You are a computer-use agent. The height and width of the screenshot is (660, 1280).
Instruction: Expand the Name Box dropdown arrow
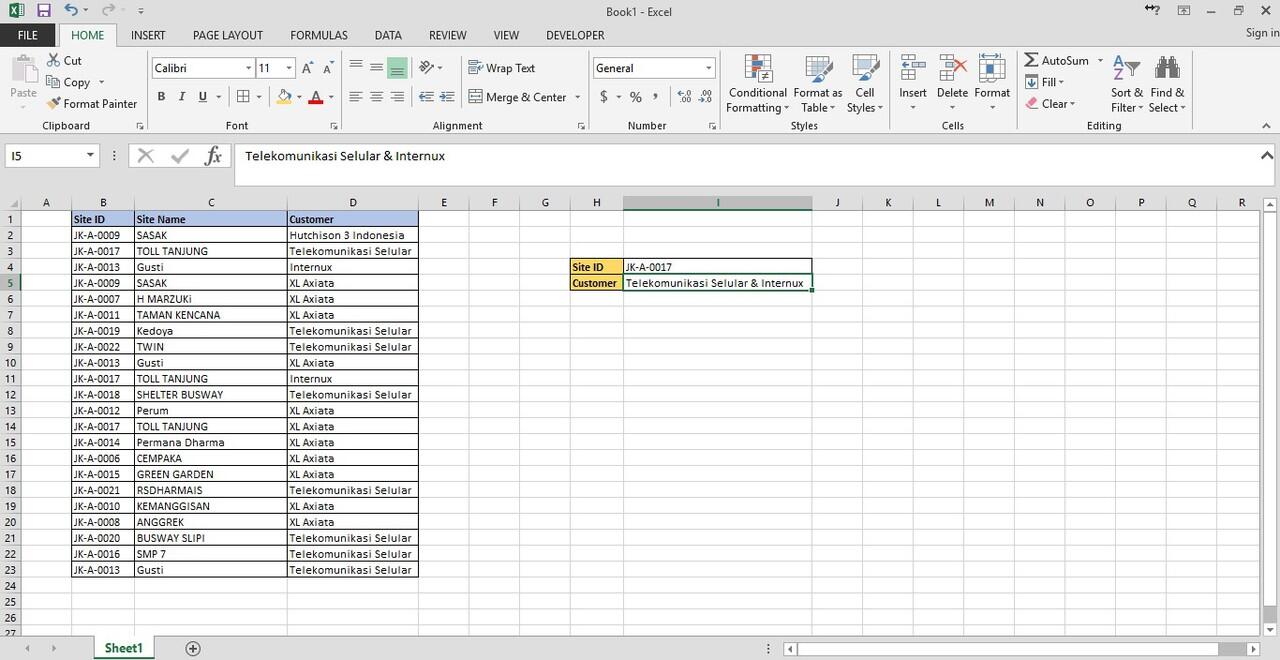pos(90,156)
